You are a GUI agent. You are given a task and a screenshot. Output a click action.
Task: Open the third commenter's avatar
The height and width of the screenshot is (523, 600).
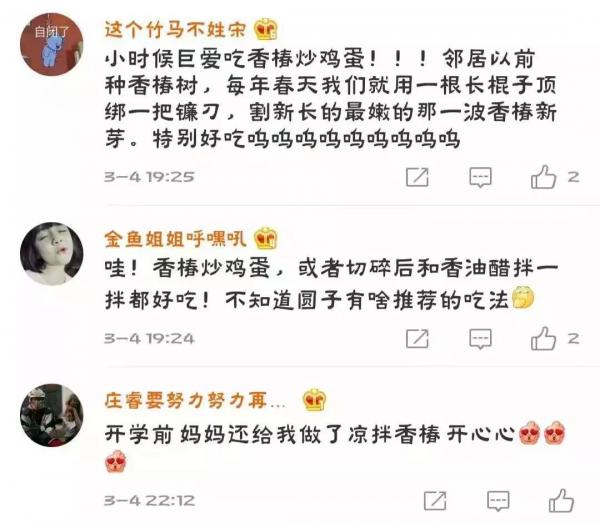point(52,415)
